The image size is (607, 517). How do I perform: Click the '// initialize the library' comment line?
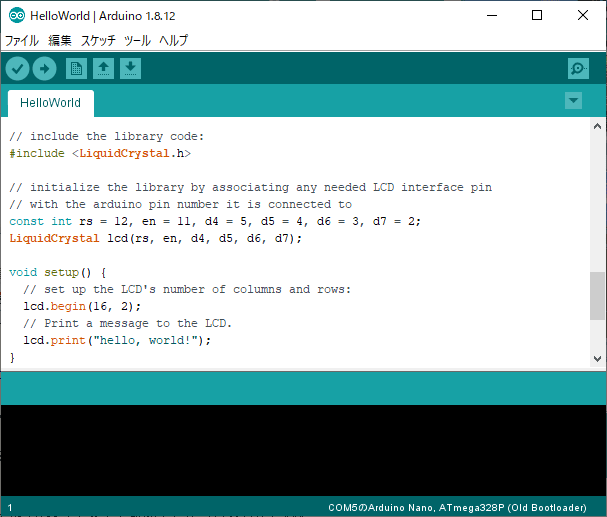251,188
